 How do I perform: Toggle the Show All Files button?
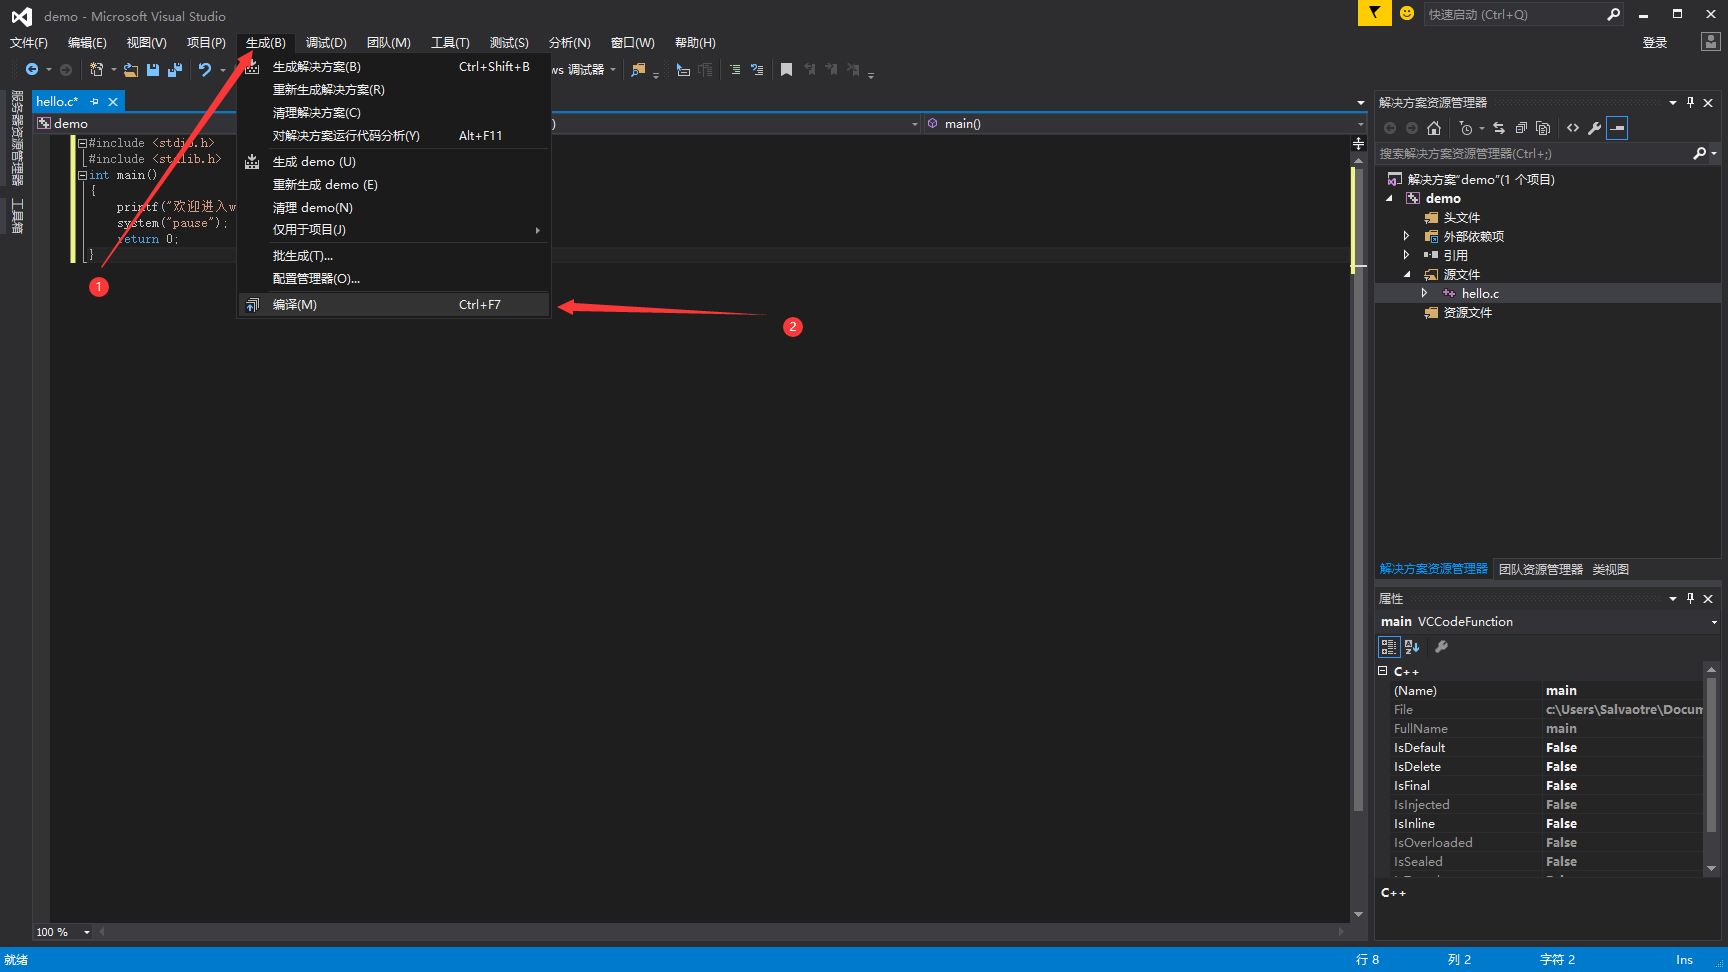pyautogui.click(x=1543, y=128)
